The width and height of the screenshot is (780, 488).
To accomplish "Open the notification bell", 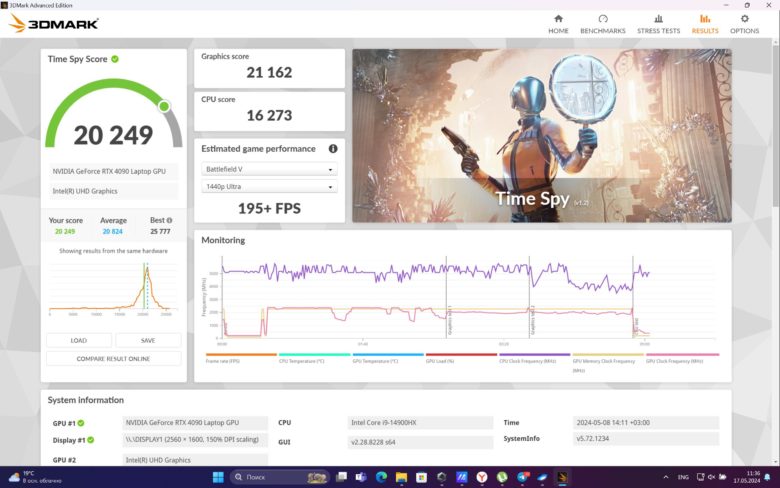I will pyautogui.click(x=768, y=478).
